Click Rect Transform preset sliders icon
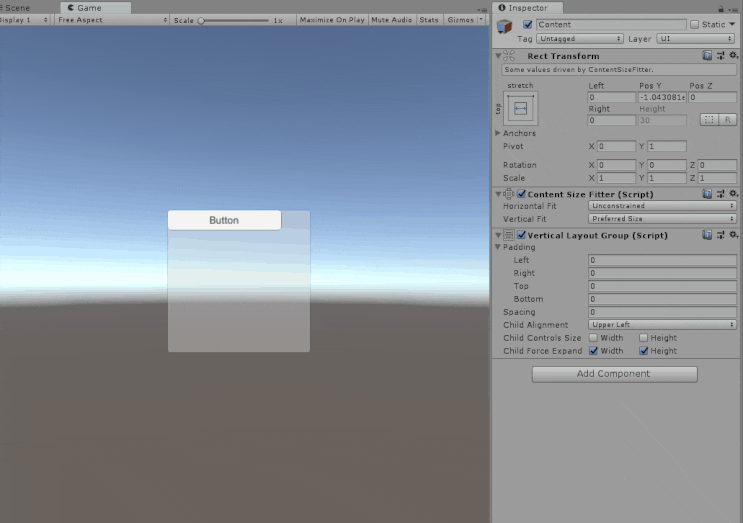The image size is (743, 523). click(720, 56)
